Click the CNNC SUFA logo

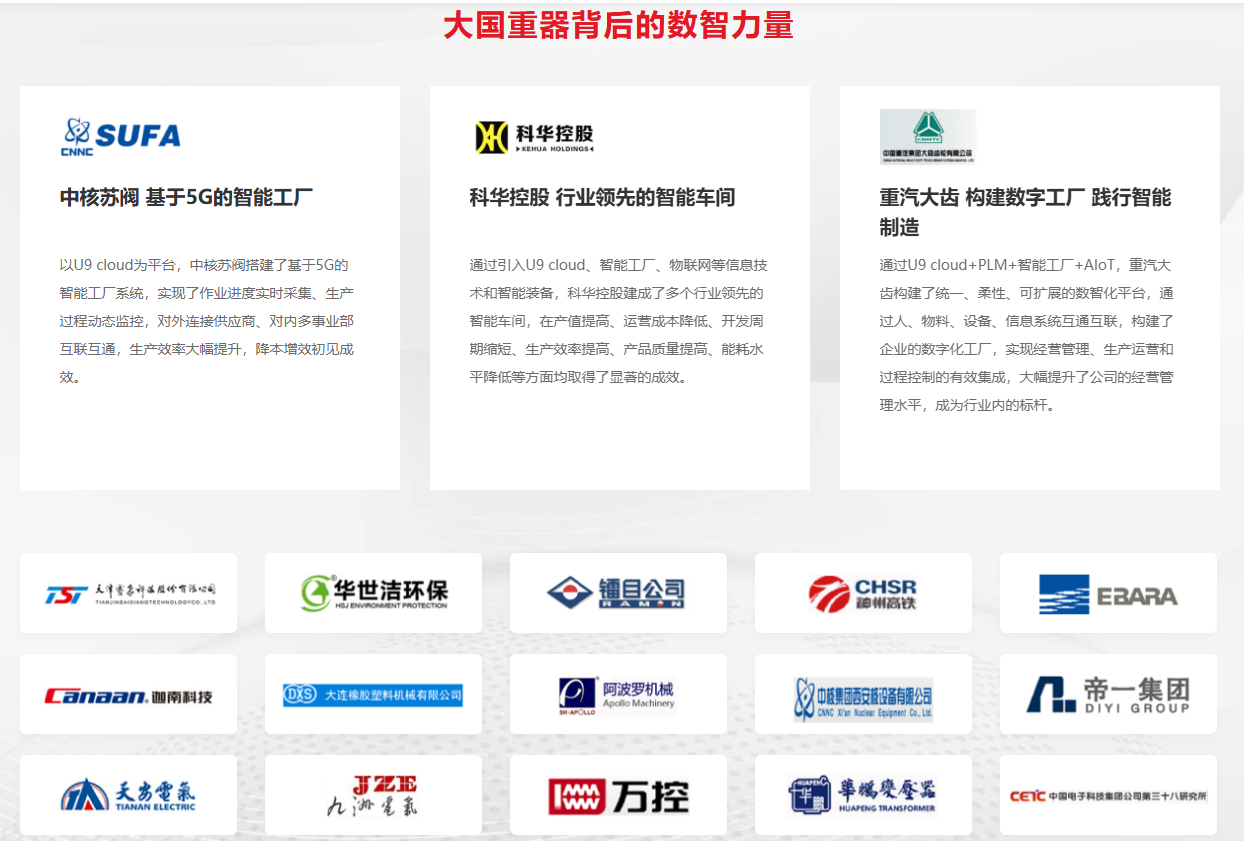121,136
